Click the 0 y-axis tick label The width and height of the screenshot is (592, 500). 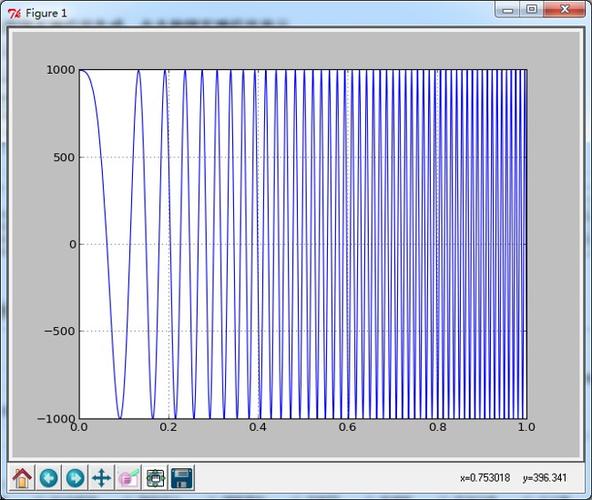tap(72, 244)
